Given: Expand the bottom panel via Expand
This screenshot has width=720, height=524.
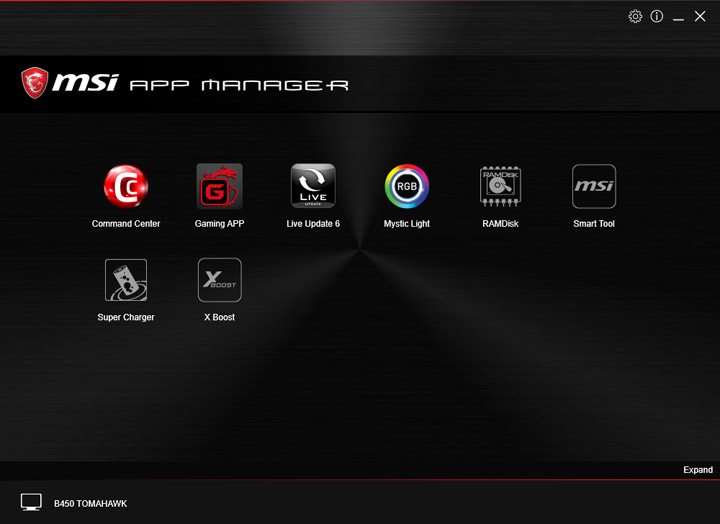Looking at the screenshot, I should 698,470.
